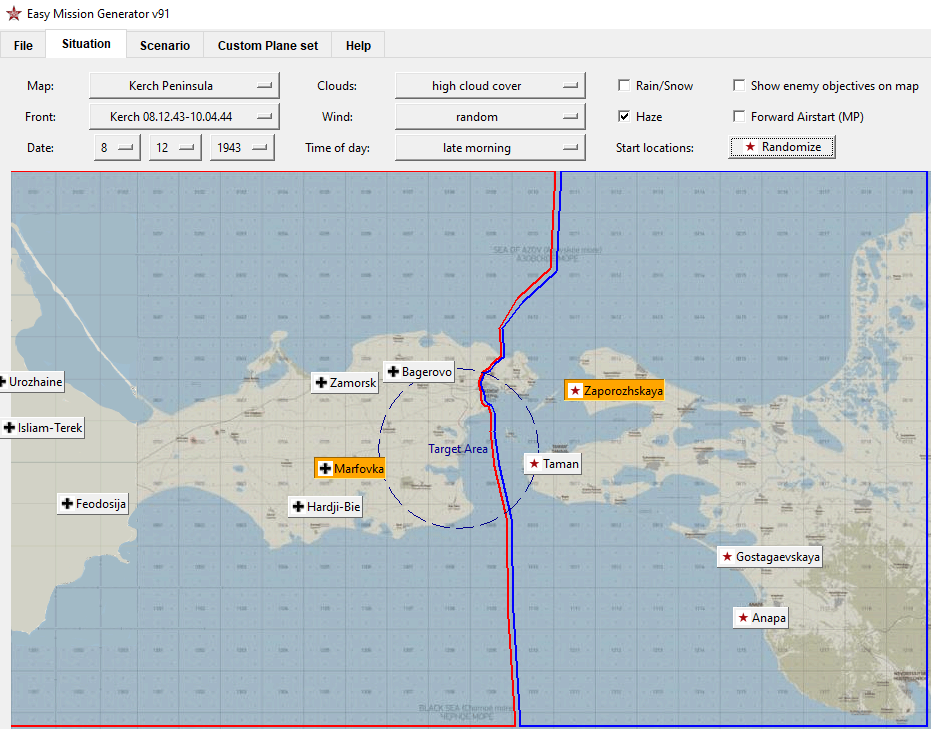This screenshot has height=729, width=931.
Task: Select the Bagerovo airfield marker
Action: coord(419,372)
